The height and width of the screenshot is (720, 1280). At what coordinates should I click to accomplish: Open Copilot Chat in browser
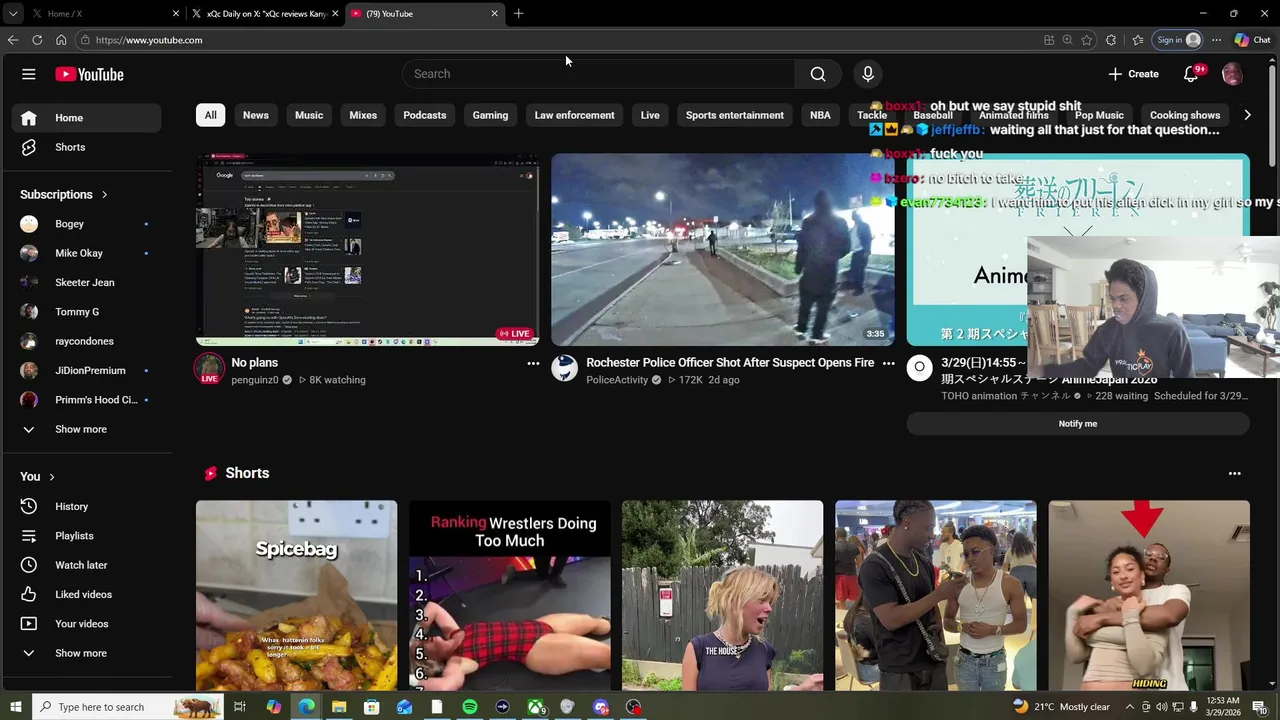tap(1252, 40)
